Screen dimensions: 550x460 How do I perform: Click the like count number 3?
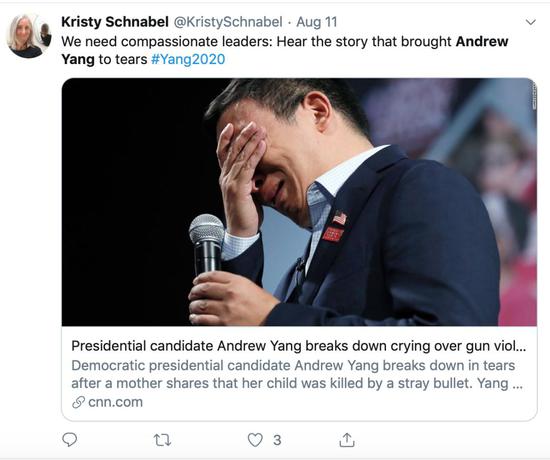tap(277, 440)
